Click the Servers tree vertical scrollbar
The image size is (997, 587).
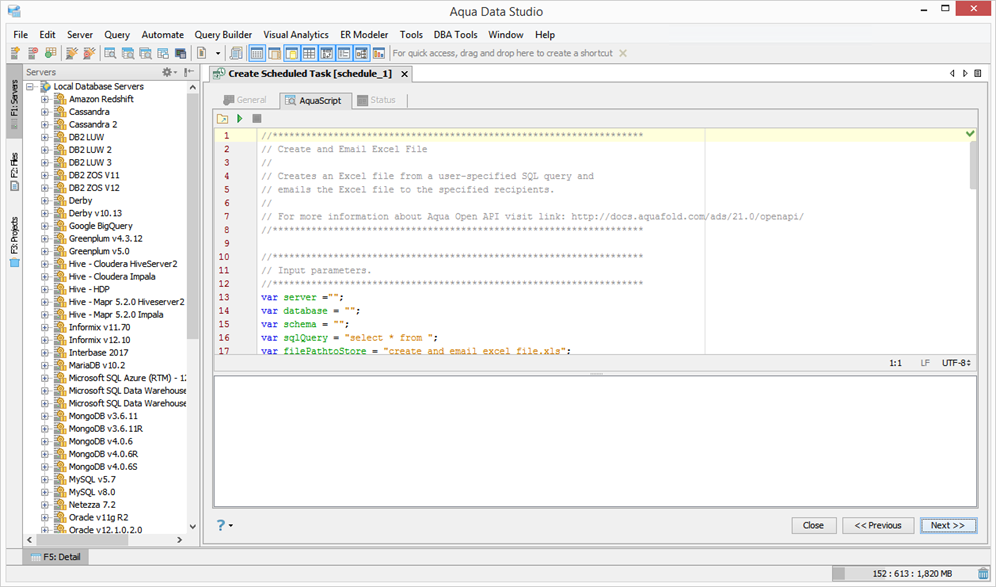pyautogui.click(x=193, y=216)
